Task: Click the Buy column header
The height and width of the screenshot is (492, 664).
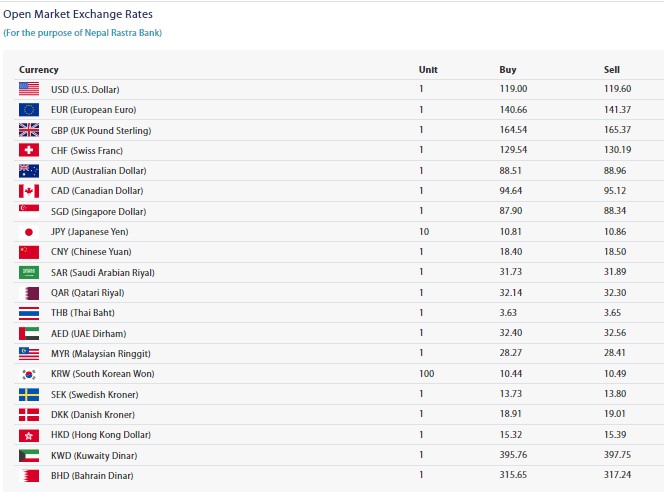Action: coord(508,70)
